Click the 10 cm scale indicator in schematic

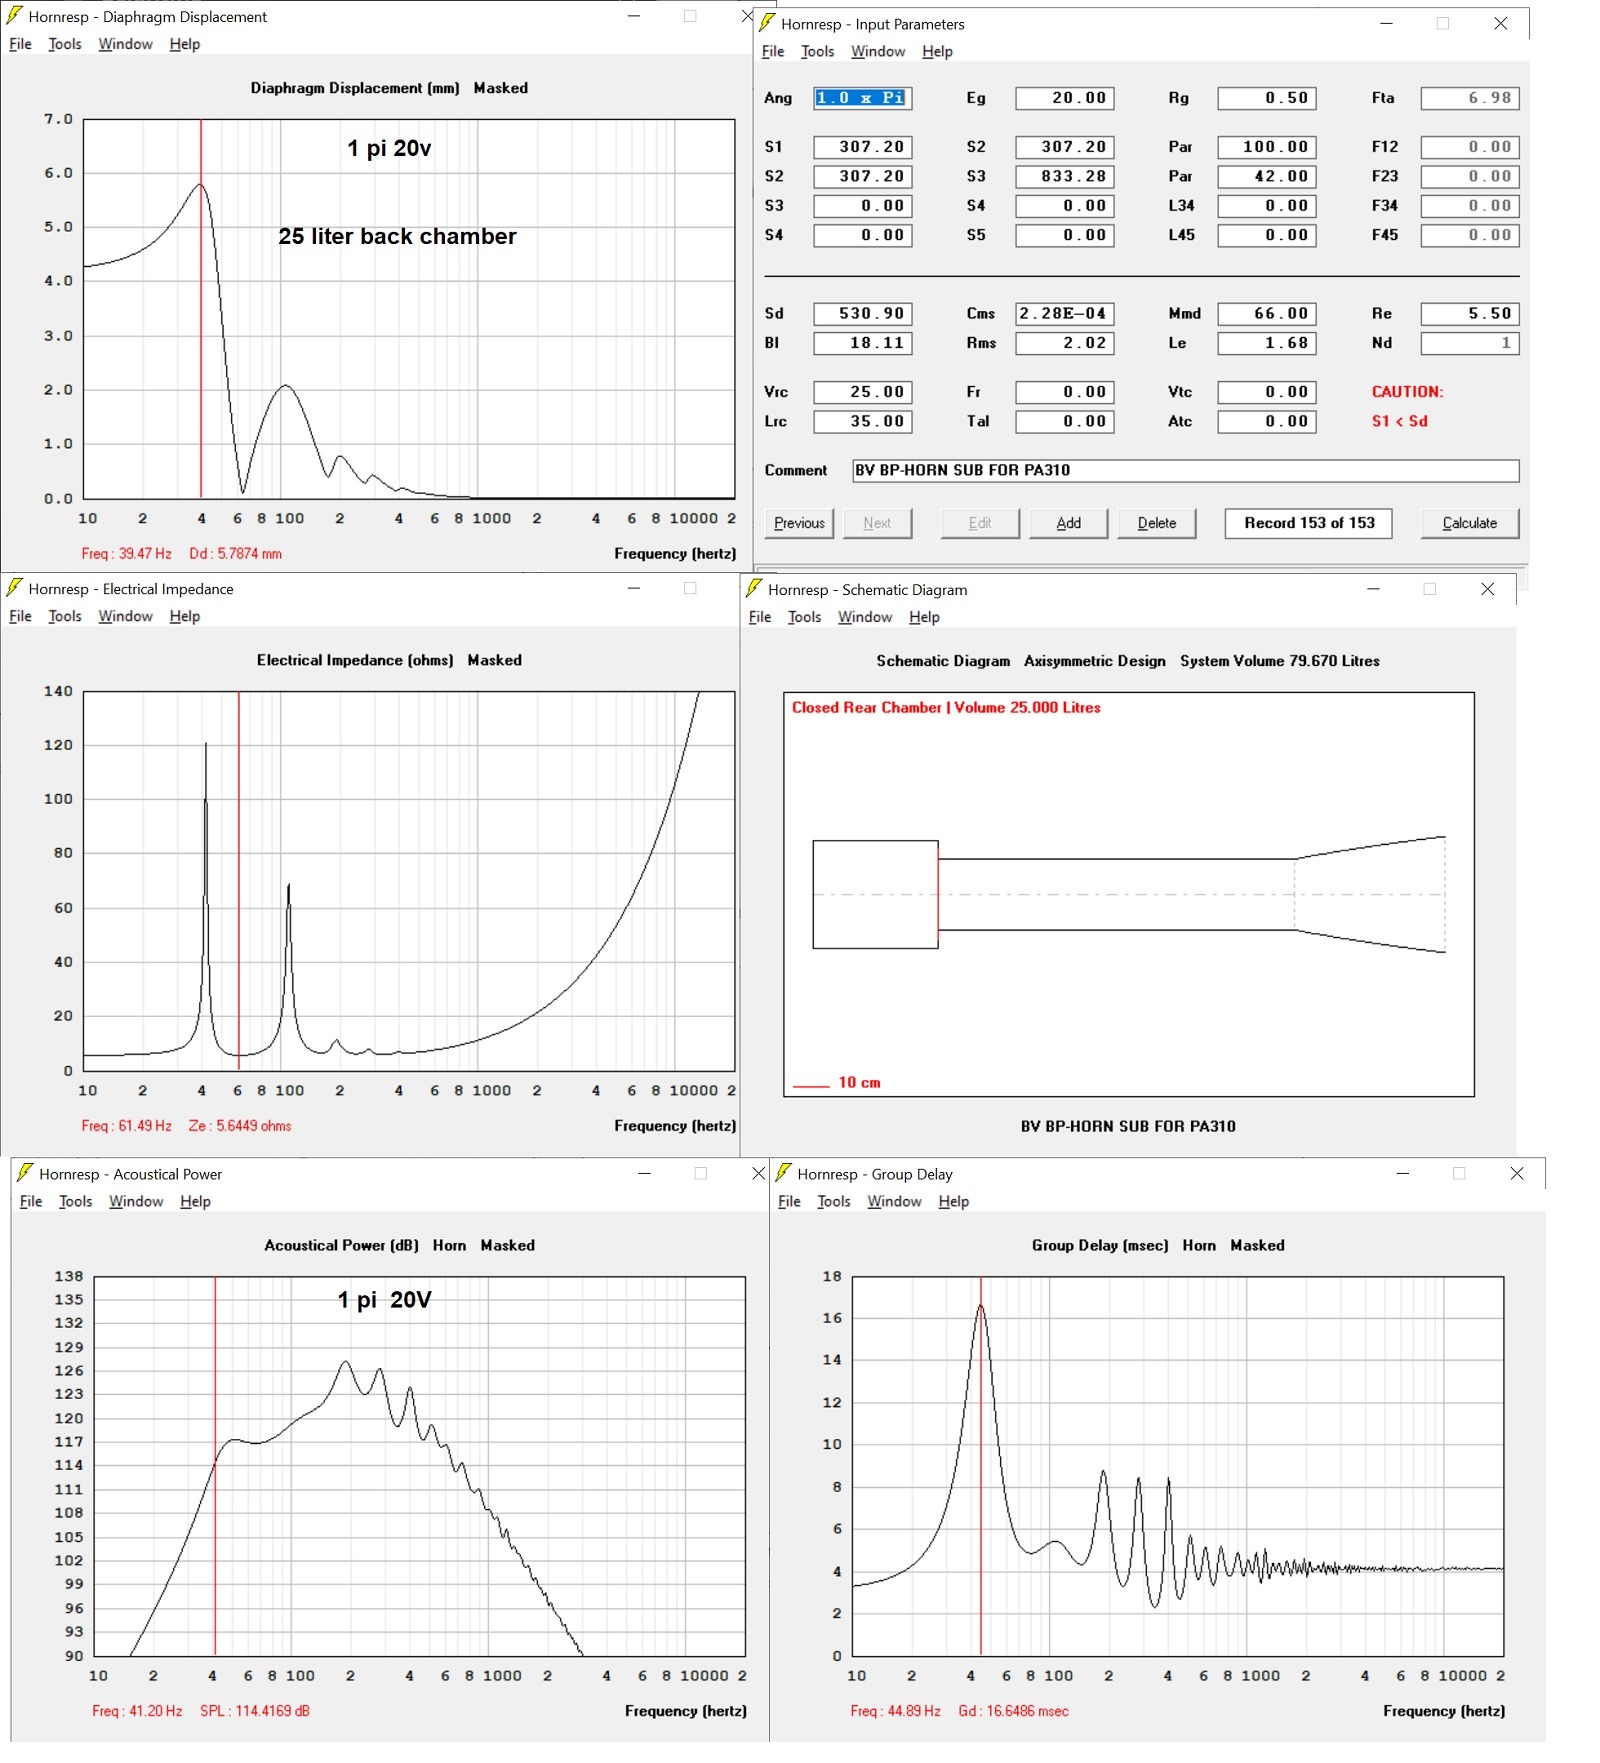click(x=837, y=1083)
